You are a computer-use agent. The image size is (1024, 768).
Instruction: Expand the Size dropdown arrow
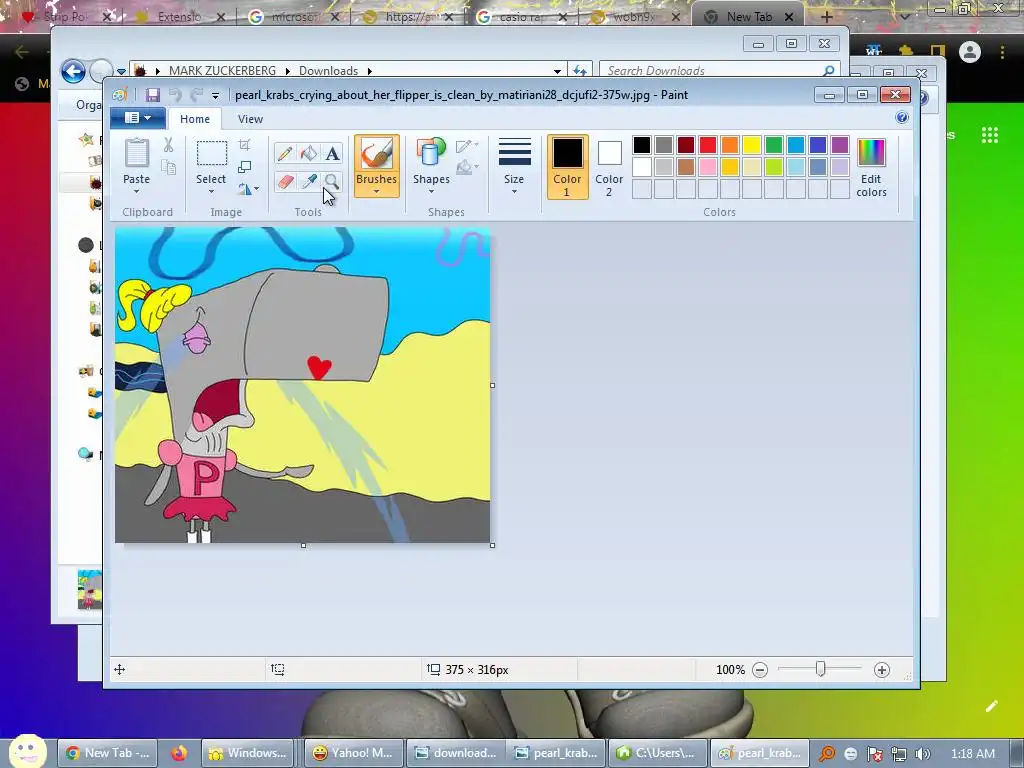[x=514, y=192]
